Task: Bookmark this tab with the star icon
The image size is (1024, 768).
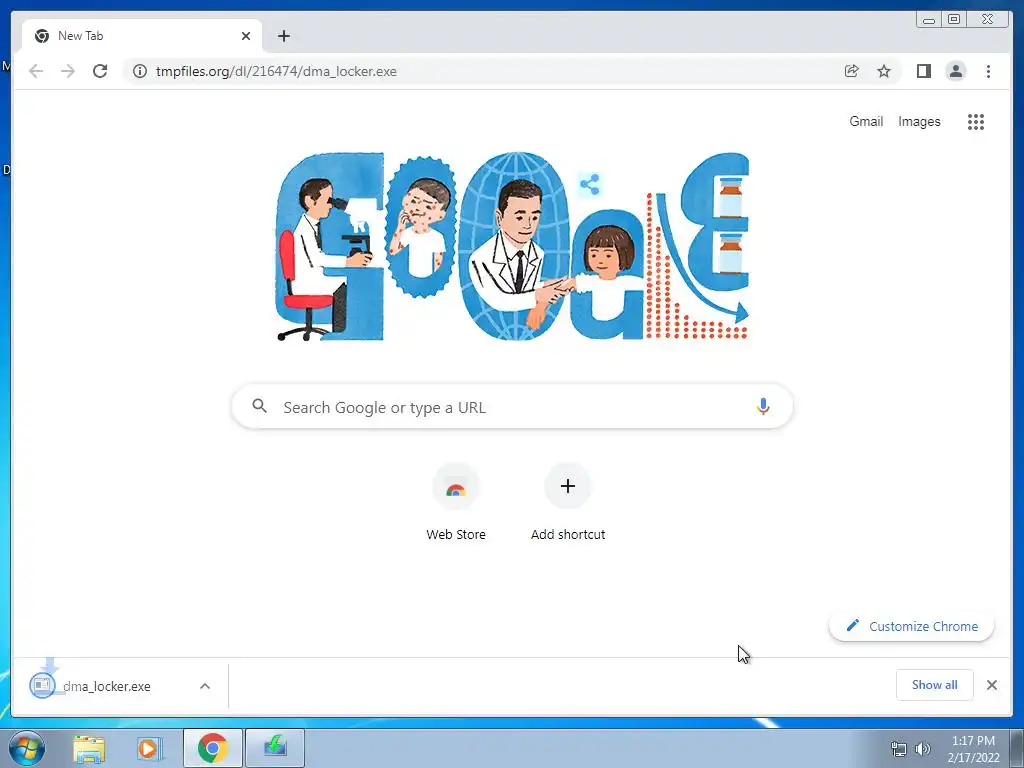Action: click(884, 71)
